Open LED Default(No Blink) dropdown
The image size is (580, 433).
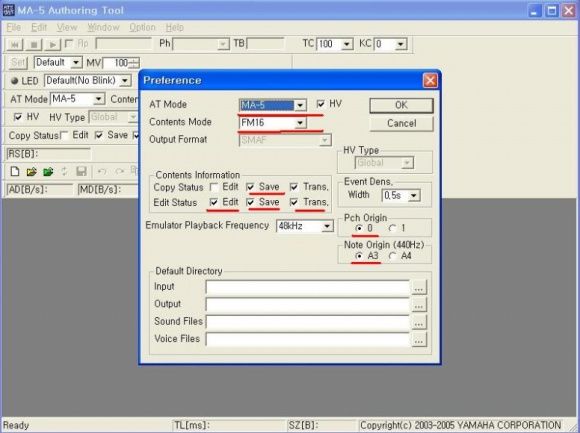(125, 81)
